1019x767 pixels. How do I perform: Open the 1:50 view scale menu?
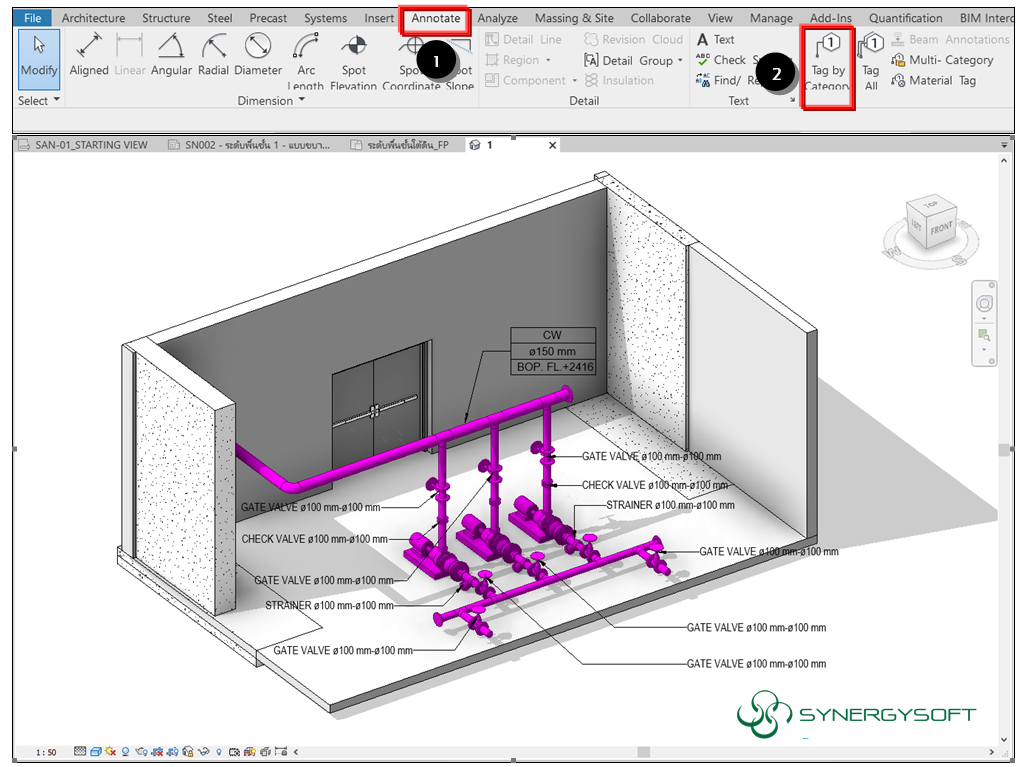[45, 751]
